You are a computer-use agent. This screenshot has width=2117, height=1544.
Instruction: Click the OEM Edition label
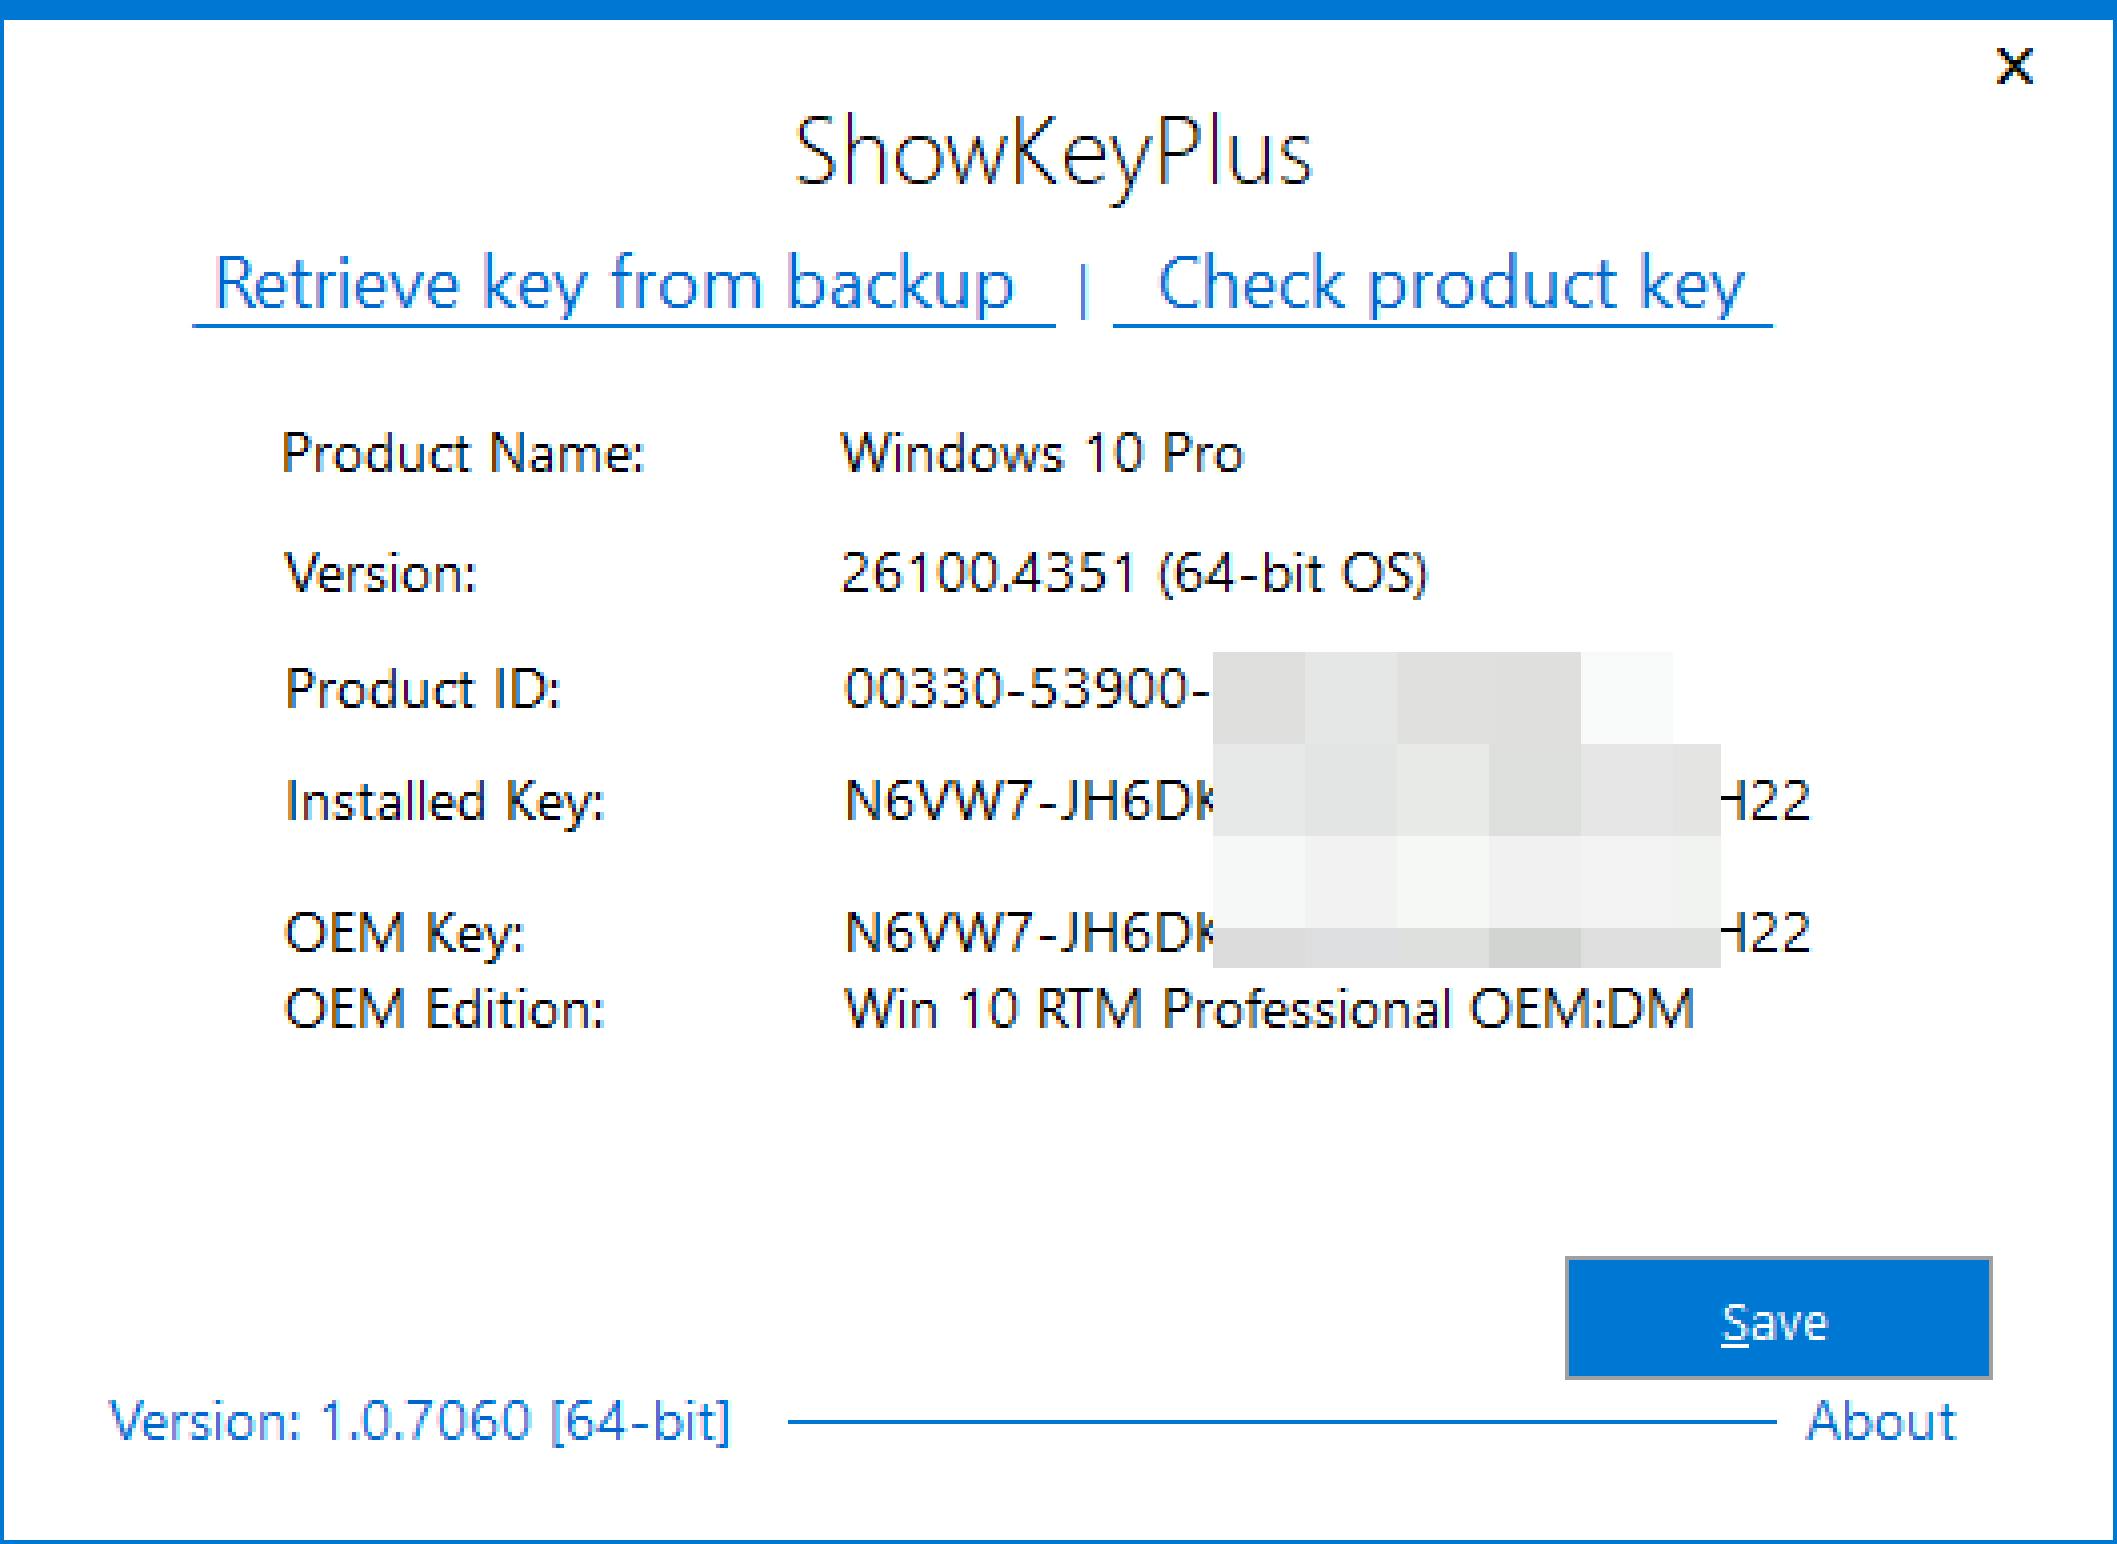pyautogui.click(x=445, y=1008)
